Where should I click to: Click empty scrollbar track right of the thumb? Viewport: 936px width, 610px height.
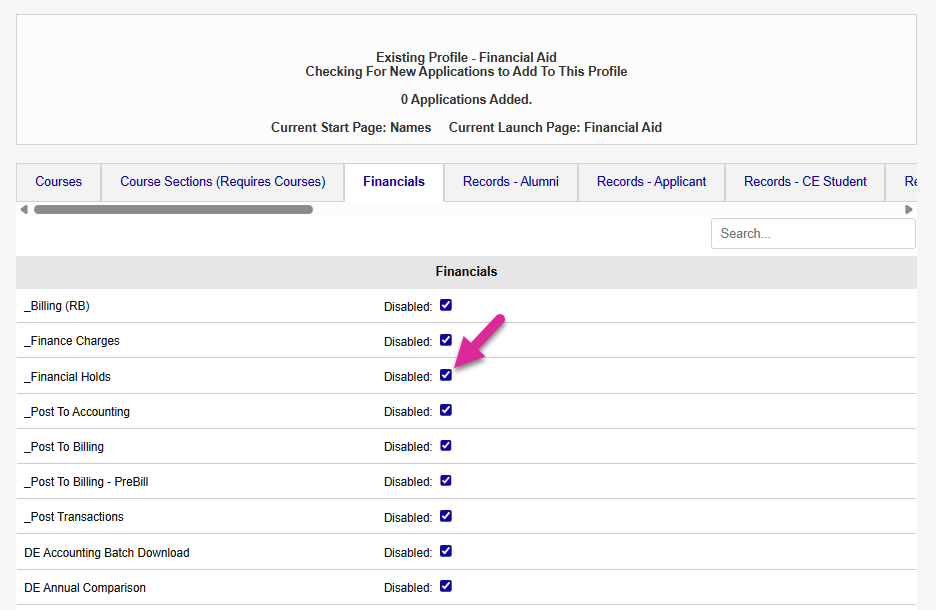click(600, 210)
